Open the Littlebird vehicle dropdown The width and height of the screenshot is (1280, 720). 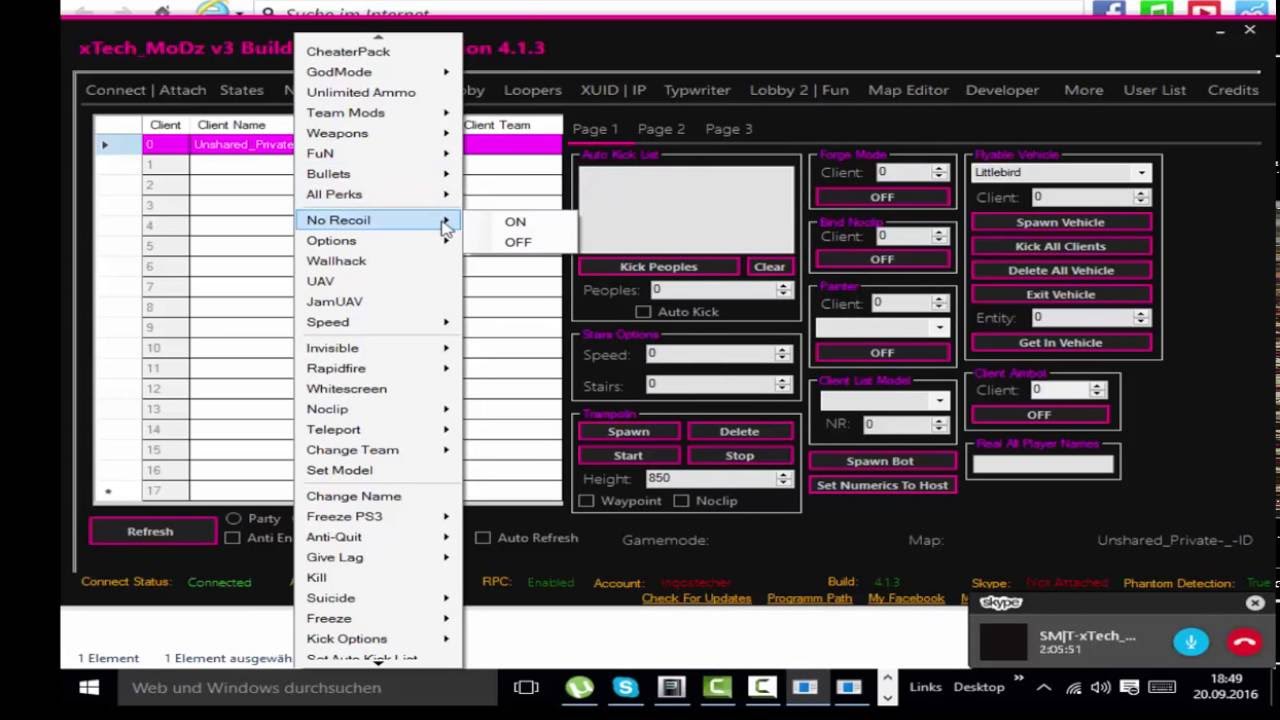tap(1141, 172)
